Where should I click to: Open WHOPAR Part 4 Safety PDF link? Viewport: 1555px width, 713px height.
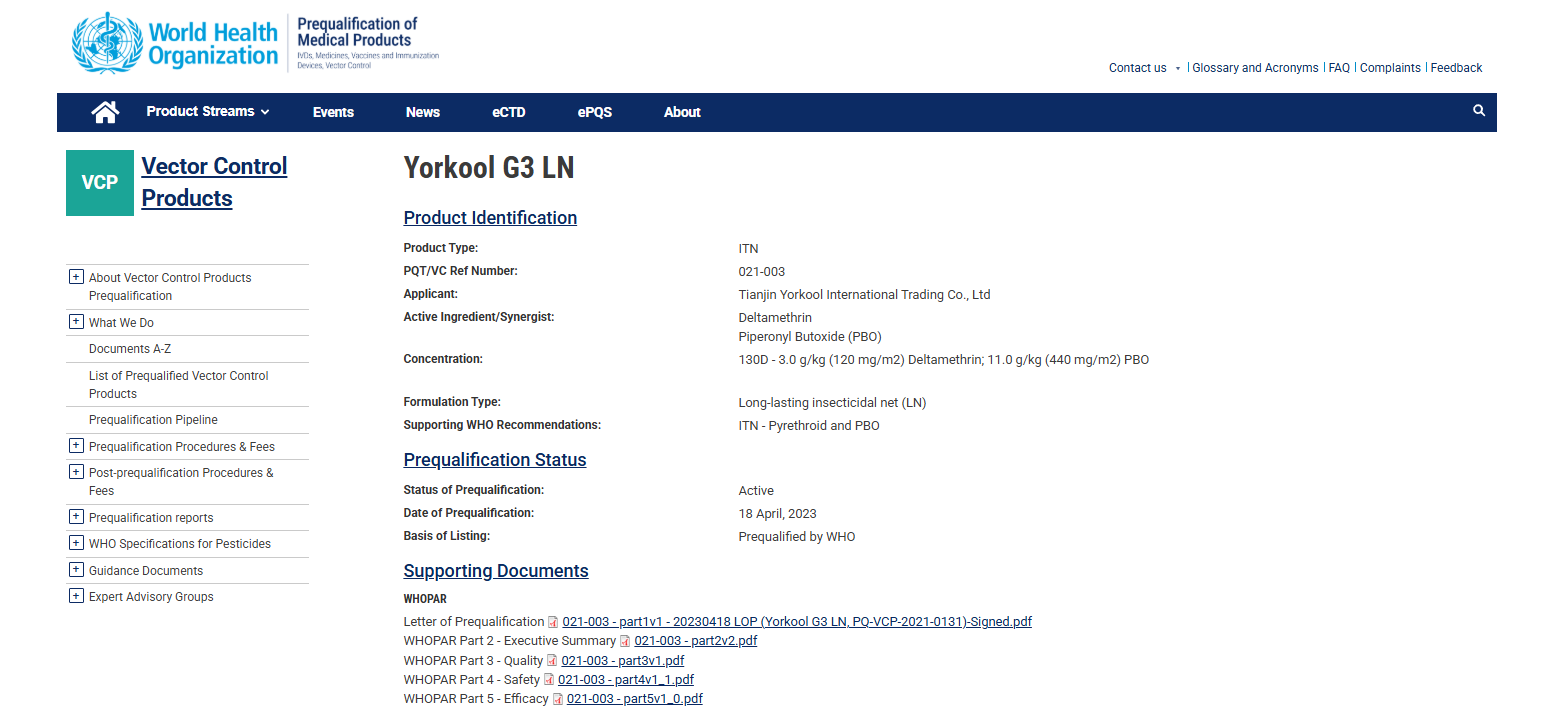[625, 680]
